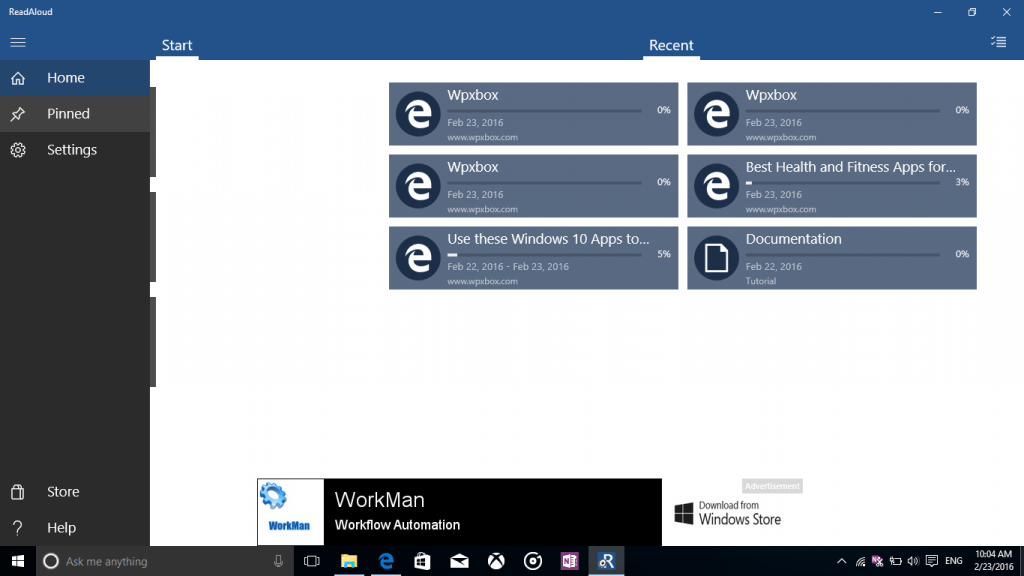This screenshot has width=1024, height=576.
Task: Click the Home house icon in sidebar
Action: pos(18,78)
